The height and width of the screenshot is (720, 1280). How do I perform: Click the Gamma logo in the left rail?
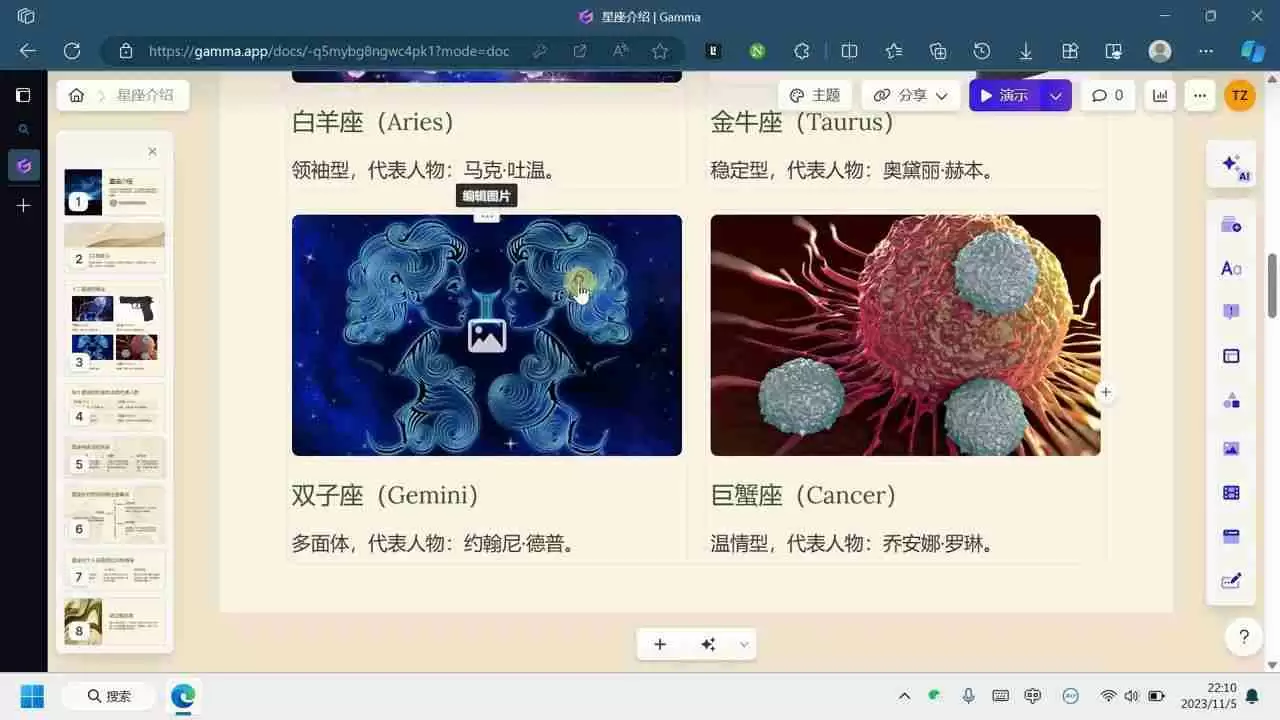[x=24, y=166]
